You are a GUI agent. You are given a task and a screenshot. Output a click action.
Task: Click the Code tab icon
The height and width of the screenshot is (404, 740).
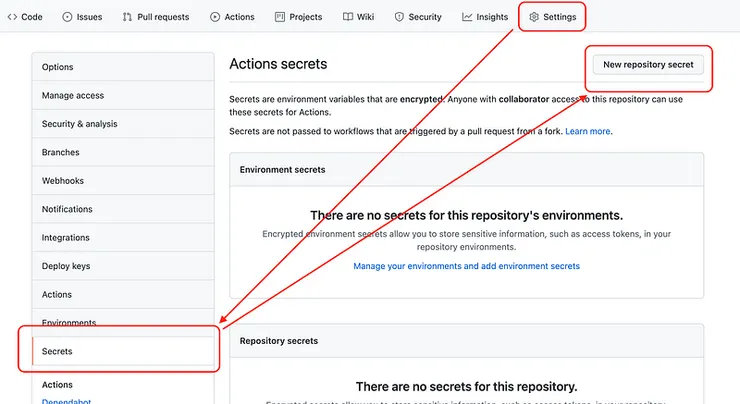tap(12, 17)
